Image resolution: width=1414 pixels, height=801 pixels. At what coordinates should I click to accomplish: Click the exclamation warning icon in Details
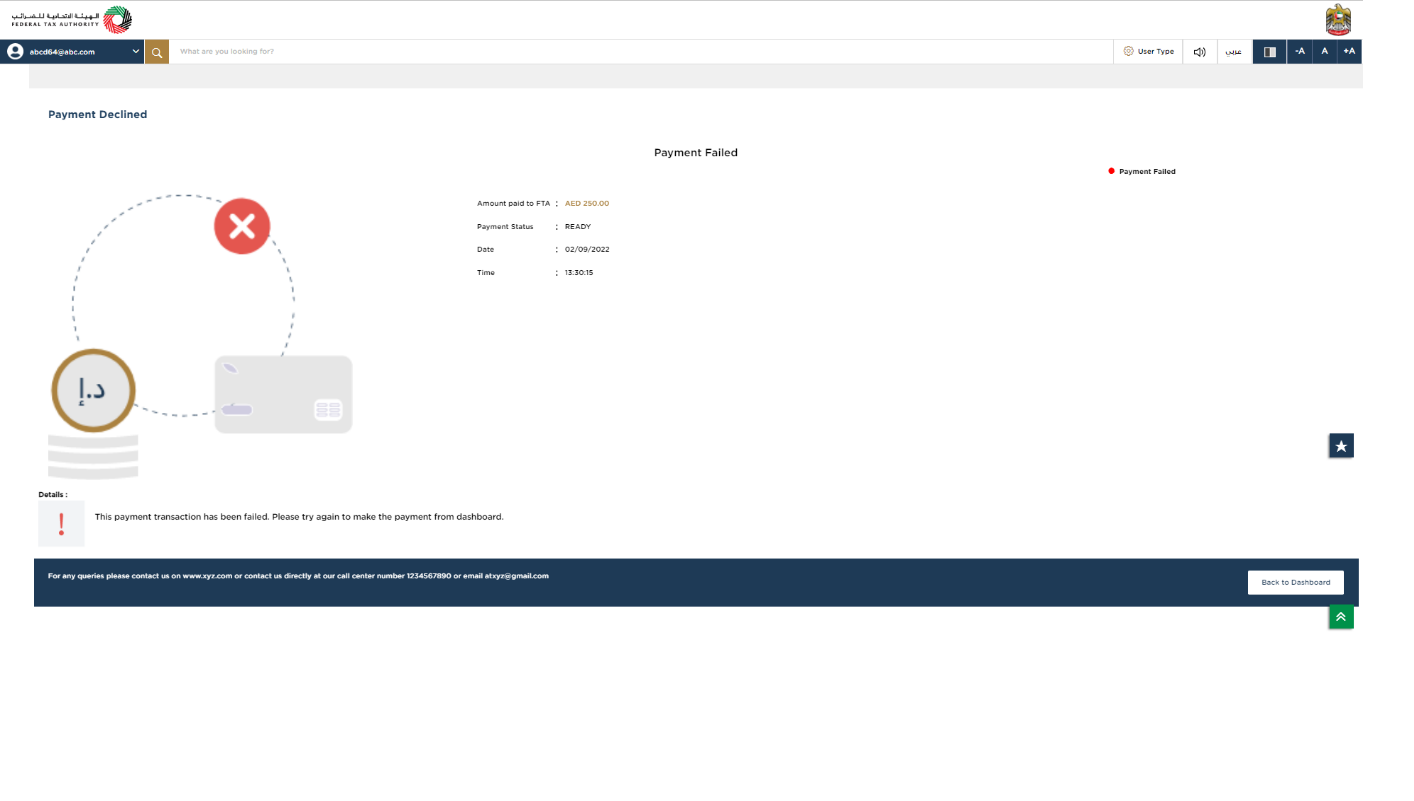coord(61,523)
